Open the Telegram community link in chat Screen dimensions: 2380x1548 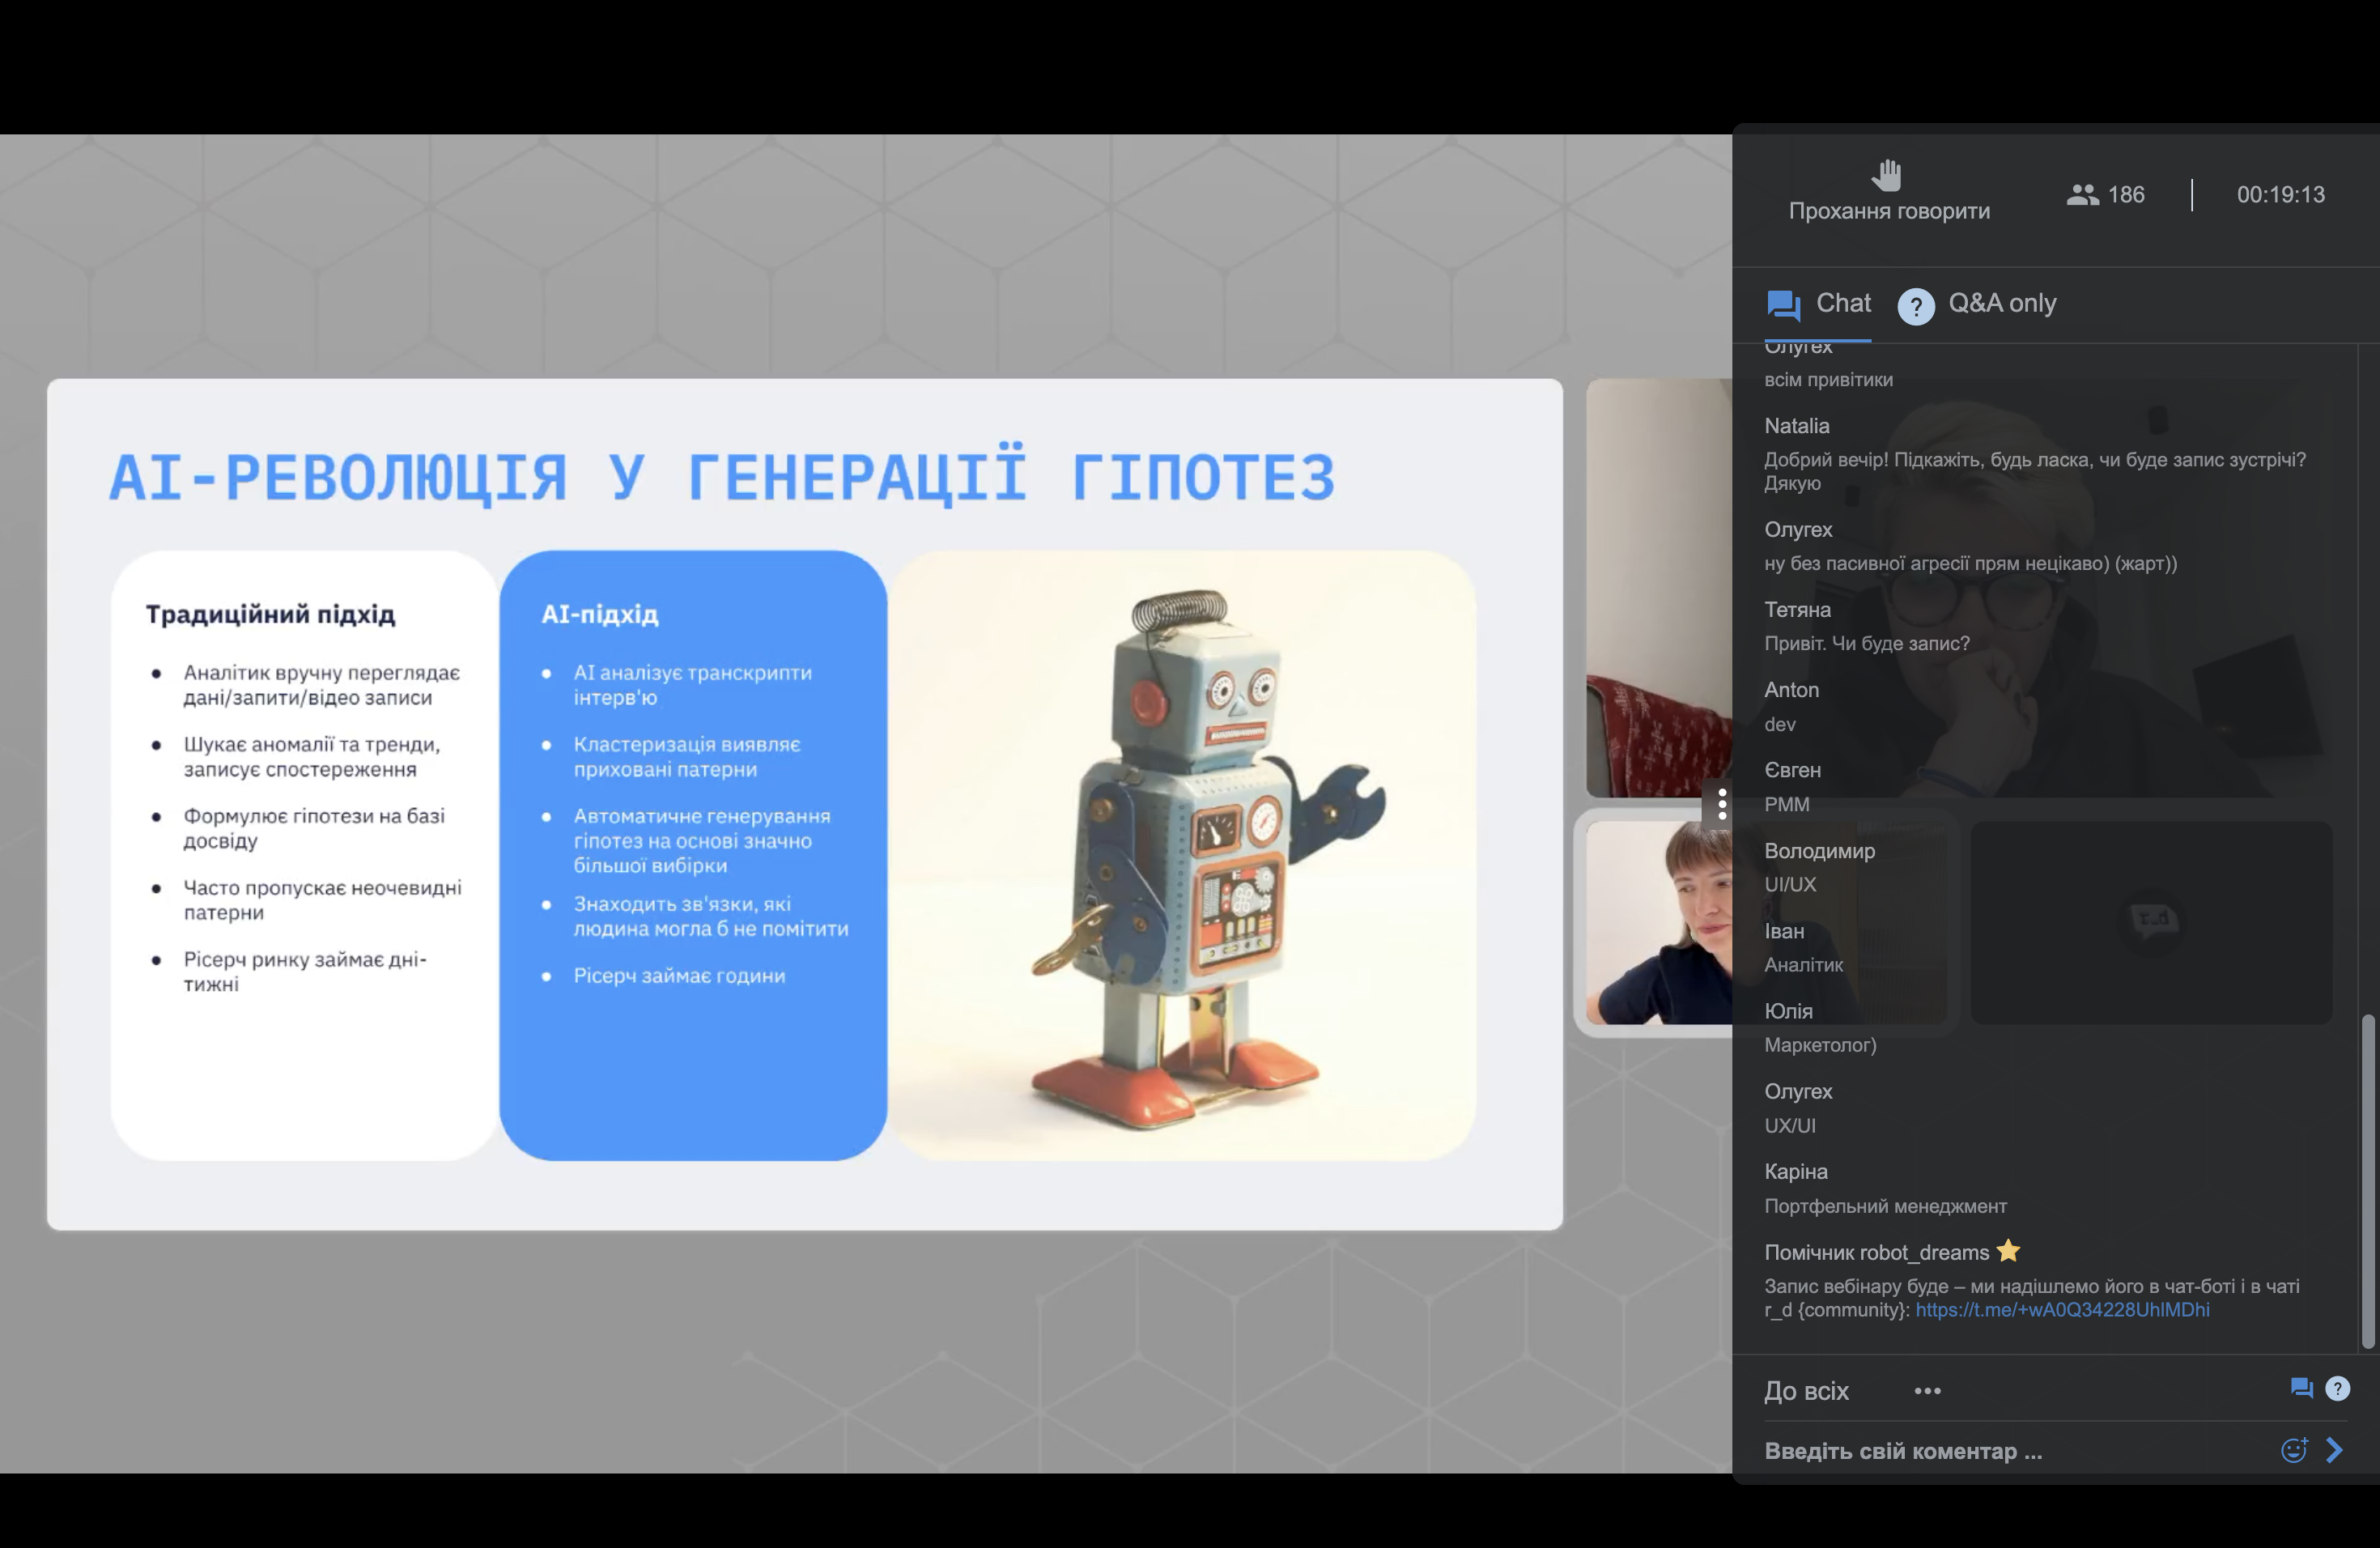[2062, 1310]
